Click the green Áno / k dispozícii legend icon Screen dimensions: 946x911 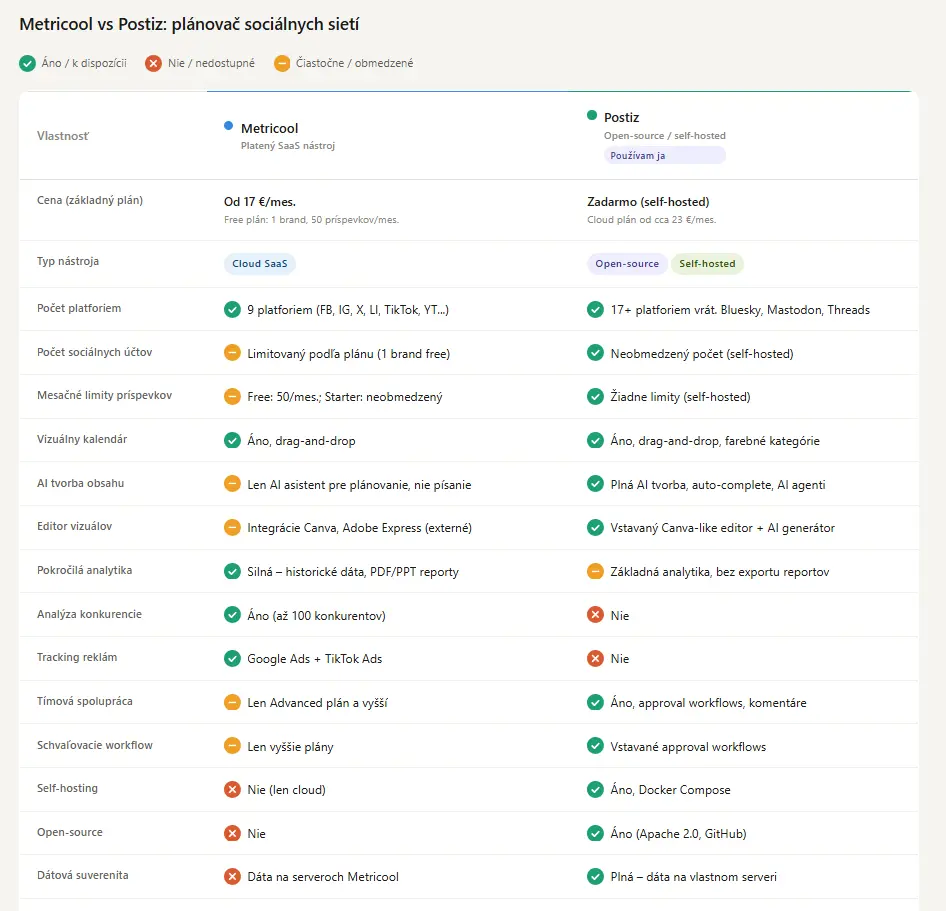pos(27,64)
